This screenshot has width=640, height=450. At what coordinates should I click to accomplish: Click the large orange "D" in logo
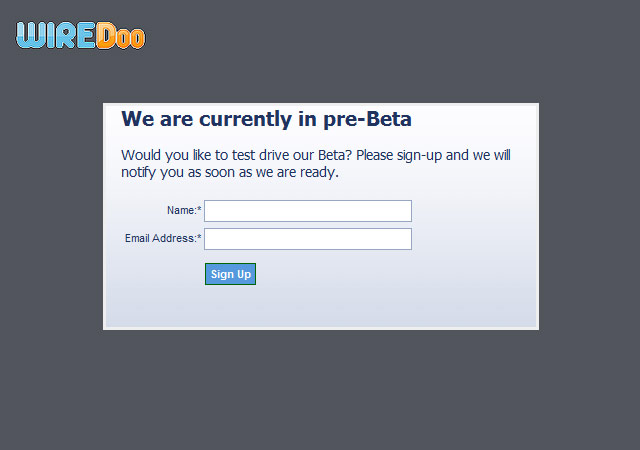pyautogui.click(x=105, y=35)
